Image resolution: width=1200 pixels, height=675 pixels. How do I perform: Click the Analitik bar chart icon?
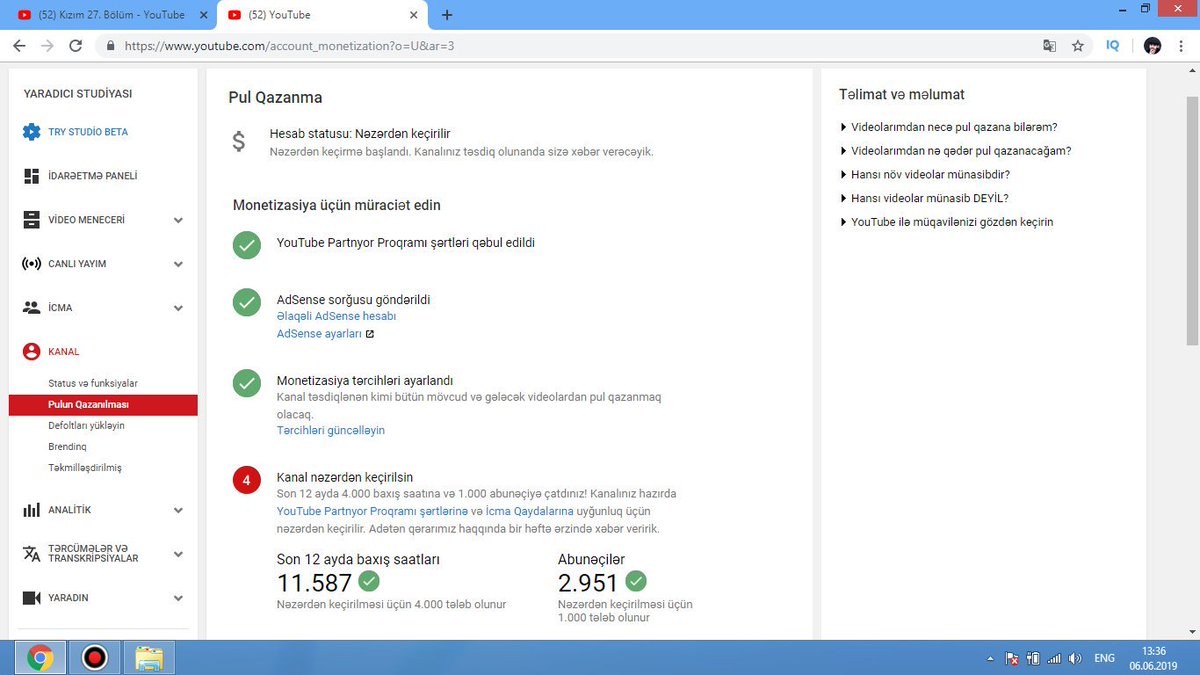[x=32, y=510]
